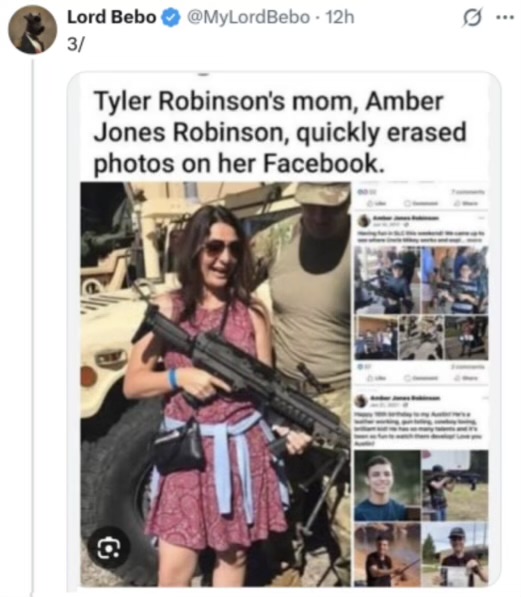Click the group photo small thumbnail
521x597 pixels.
point(376,338)
